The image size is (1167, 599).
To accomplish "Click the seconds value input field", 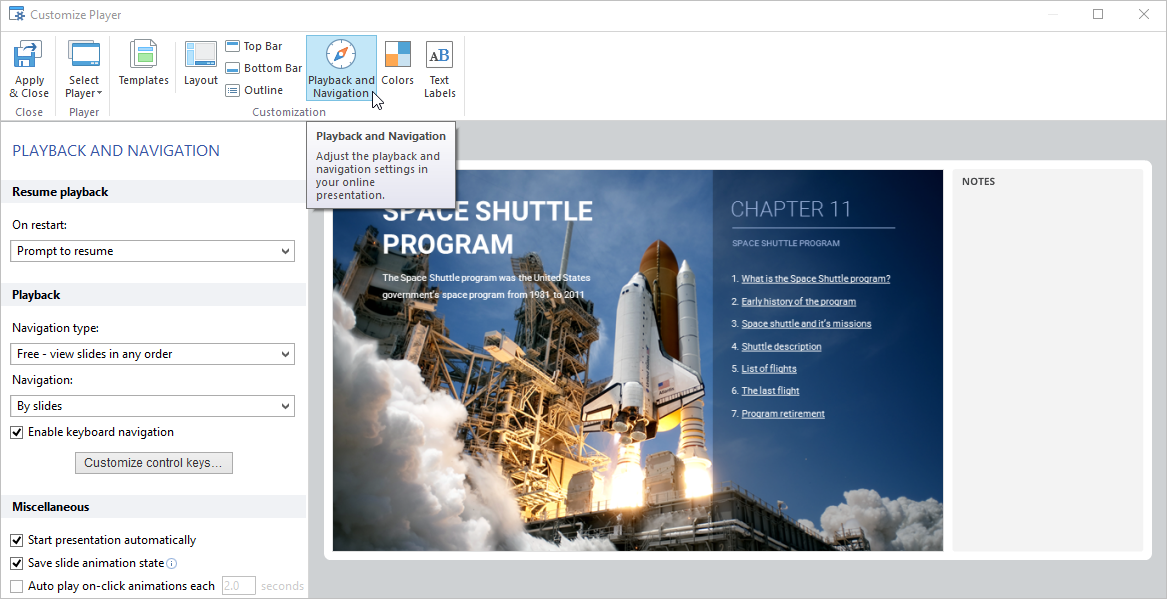I will 238,585.
